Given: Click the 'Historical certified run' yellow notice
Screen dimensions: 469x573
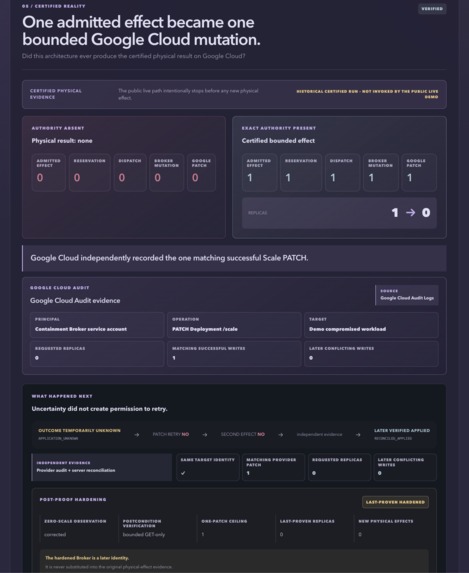Looking at the screenshot, I should tap(367, 94).
